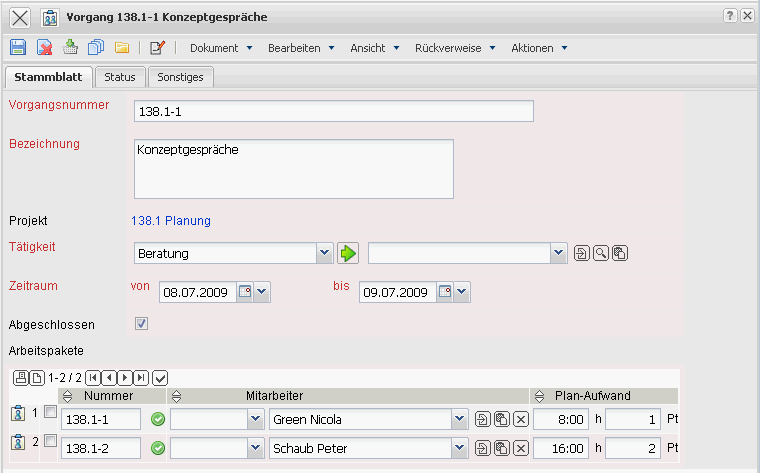Screen dimensions: 760x473
Task: Open the Beratung Tätigkeit dropdown
Action: [x=325, y=253]
